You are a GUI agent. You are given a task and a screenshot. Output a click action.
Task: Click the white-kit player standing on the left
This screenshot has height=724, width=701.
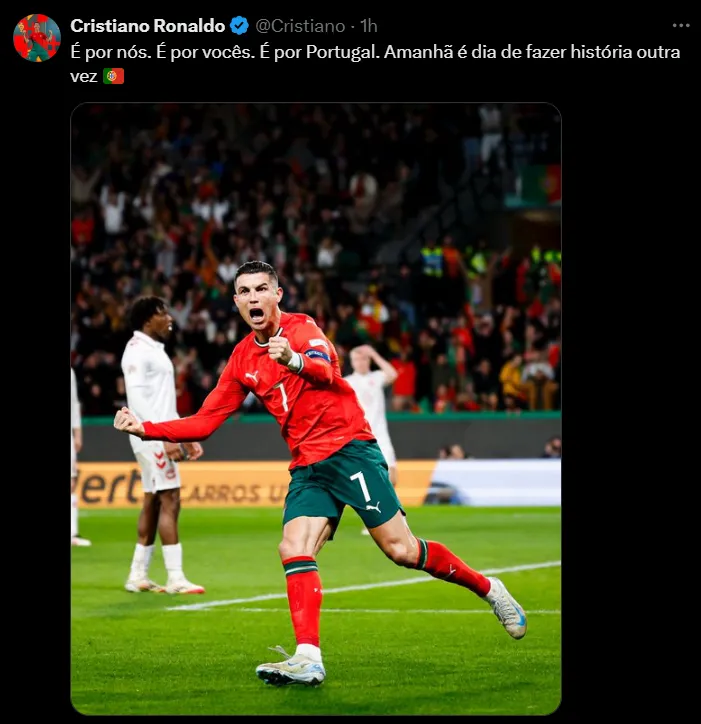point(155,443)
